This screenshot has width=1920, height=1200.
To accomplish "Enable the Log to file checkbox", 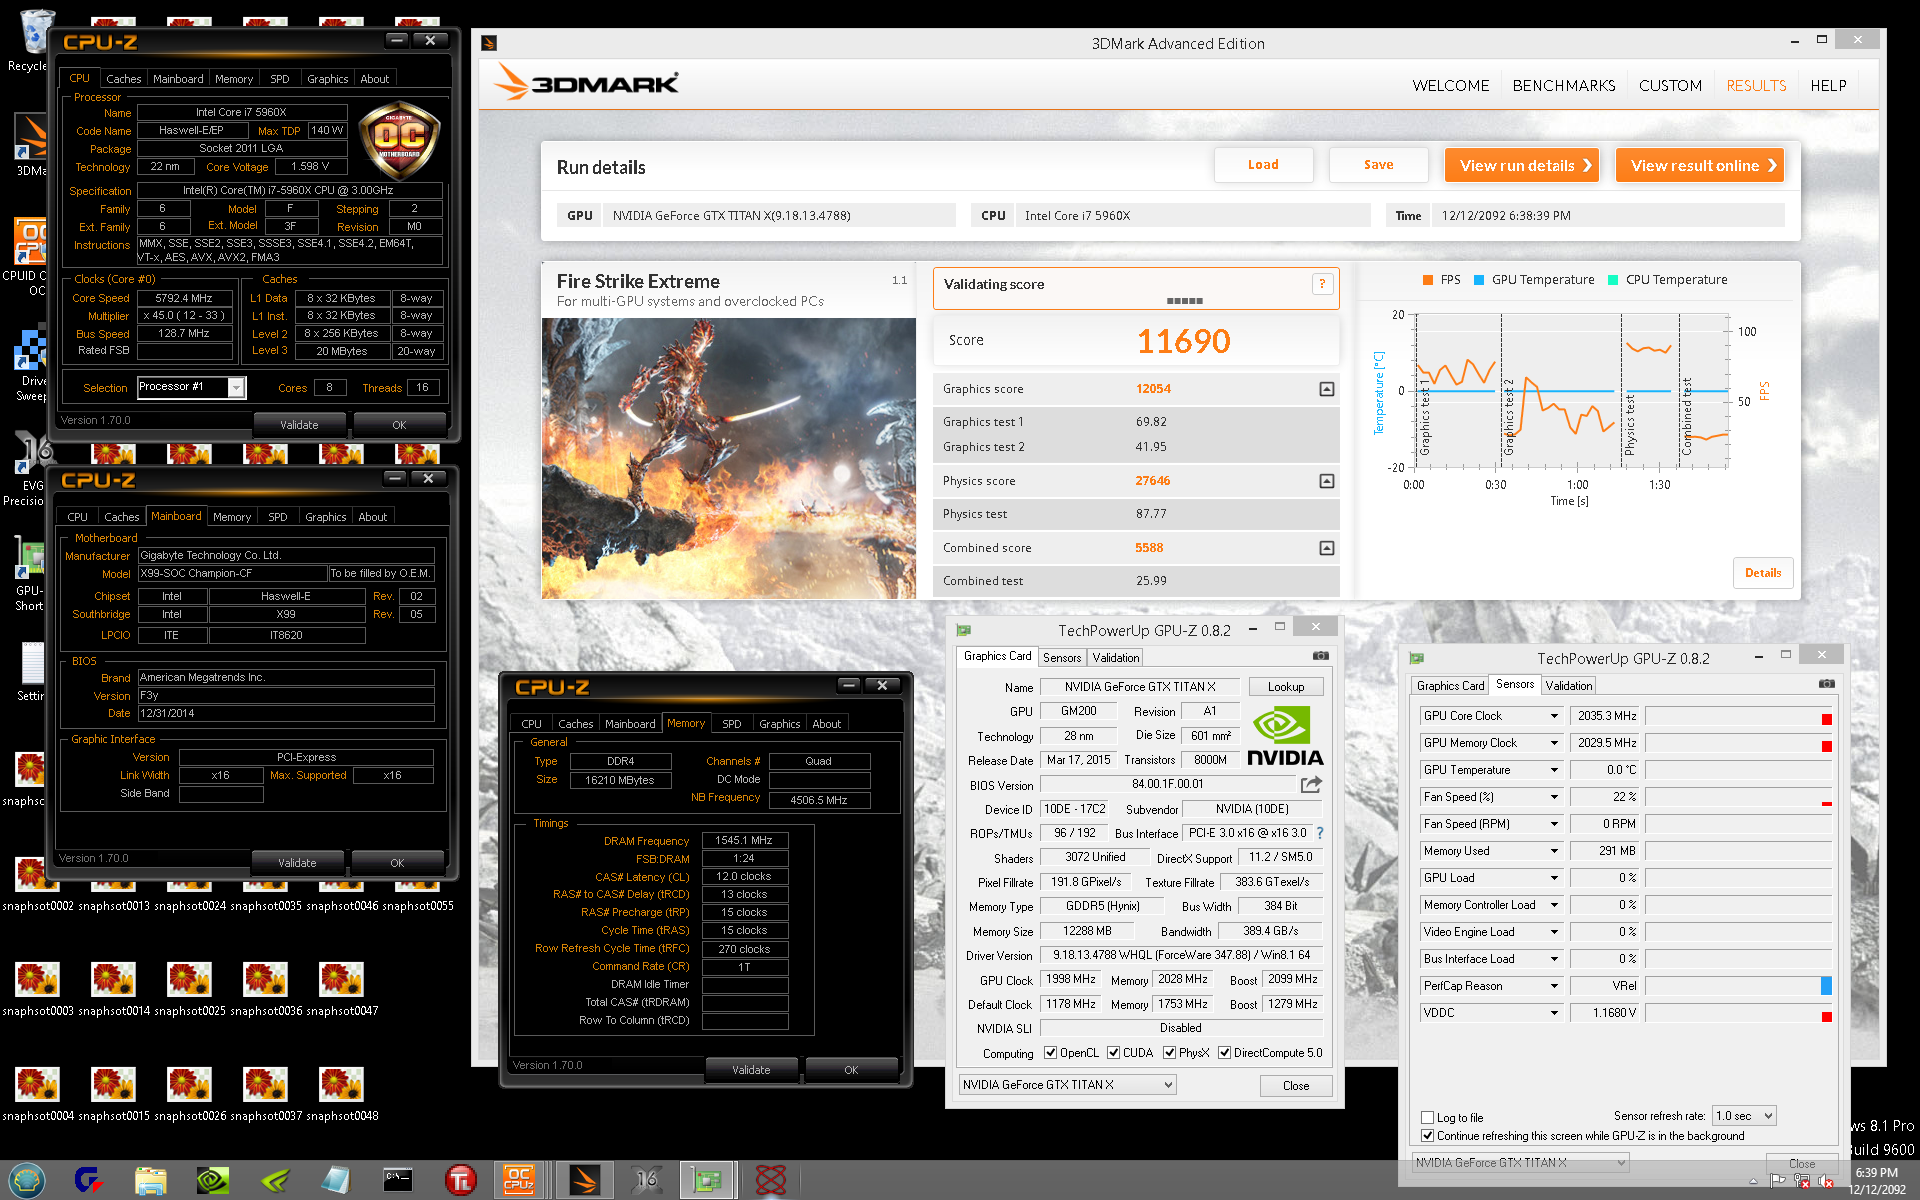I will click(1428, 1118).
